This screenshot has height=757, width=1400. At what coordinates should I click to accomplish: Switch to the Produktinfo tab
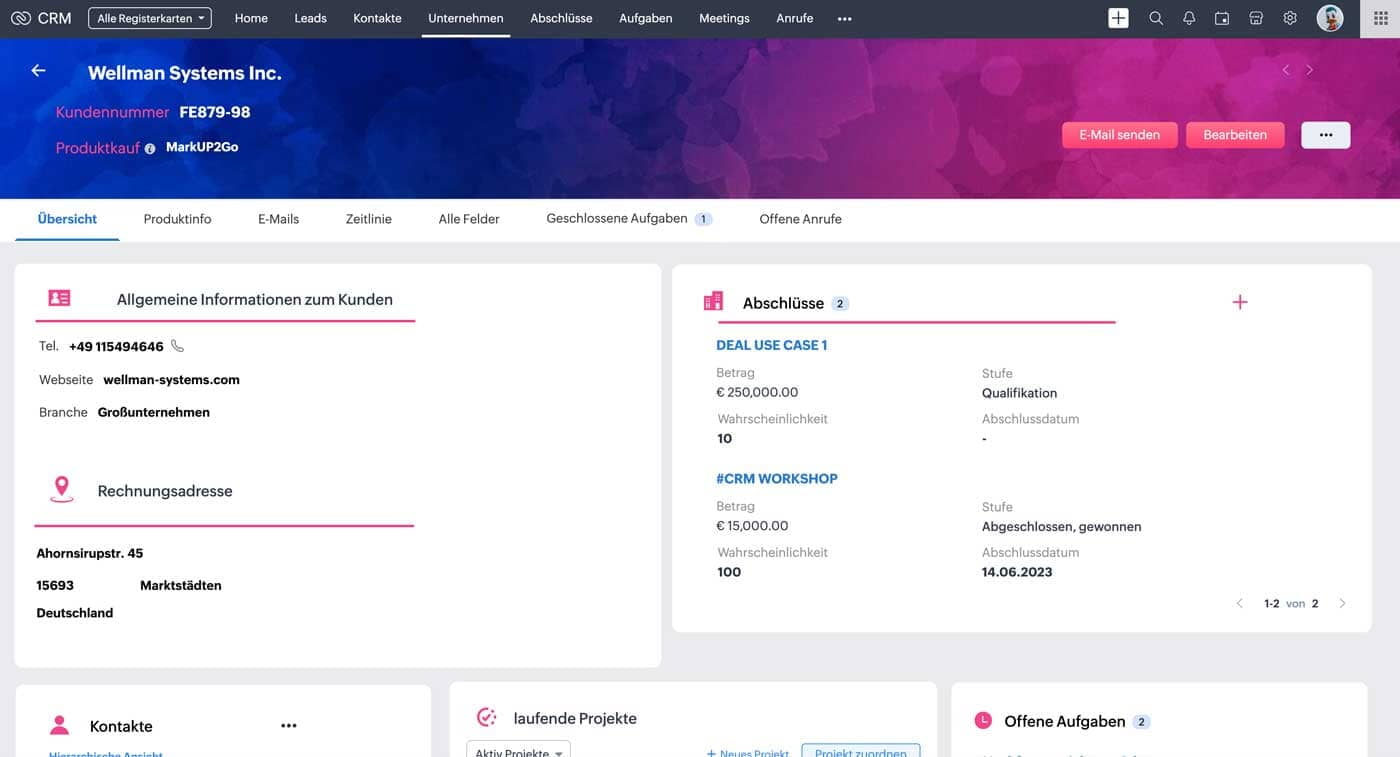(x=177, y=219)
